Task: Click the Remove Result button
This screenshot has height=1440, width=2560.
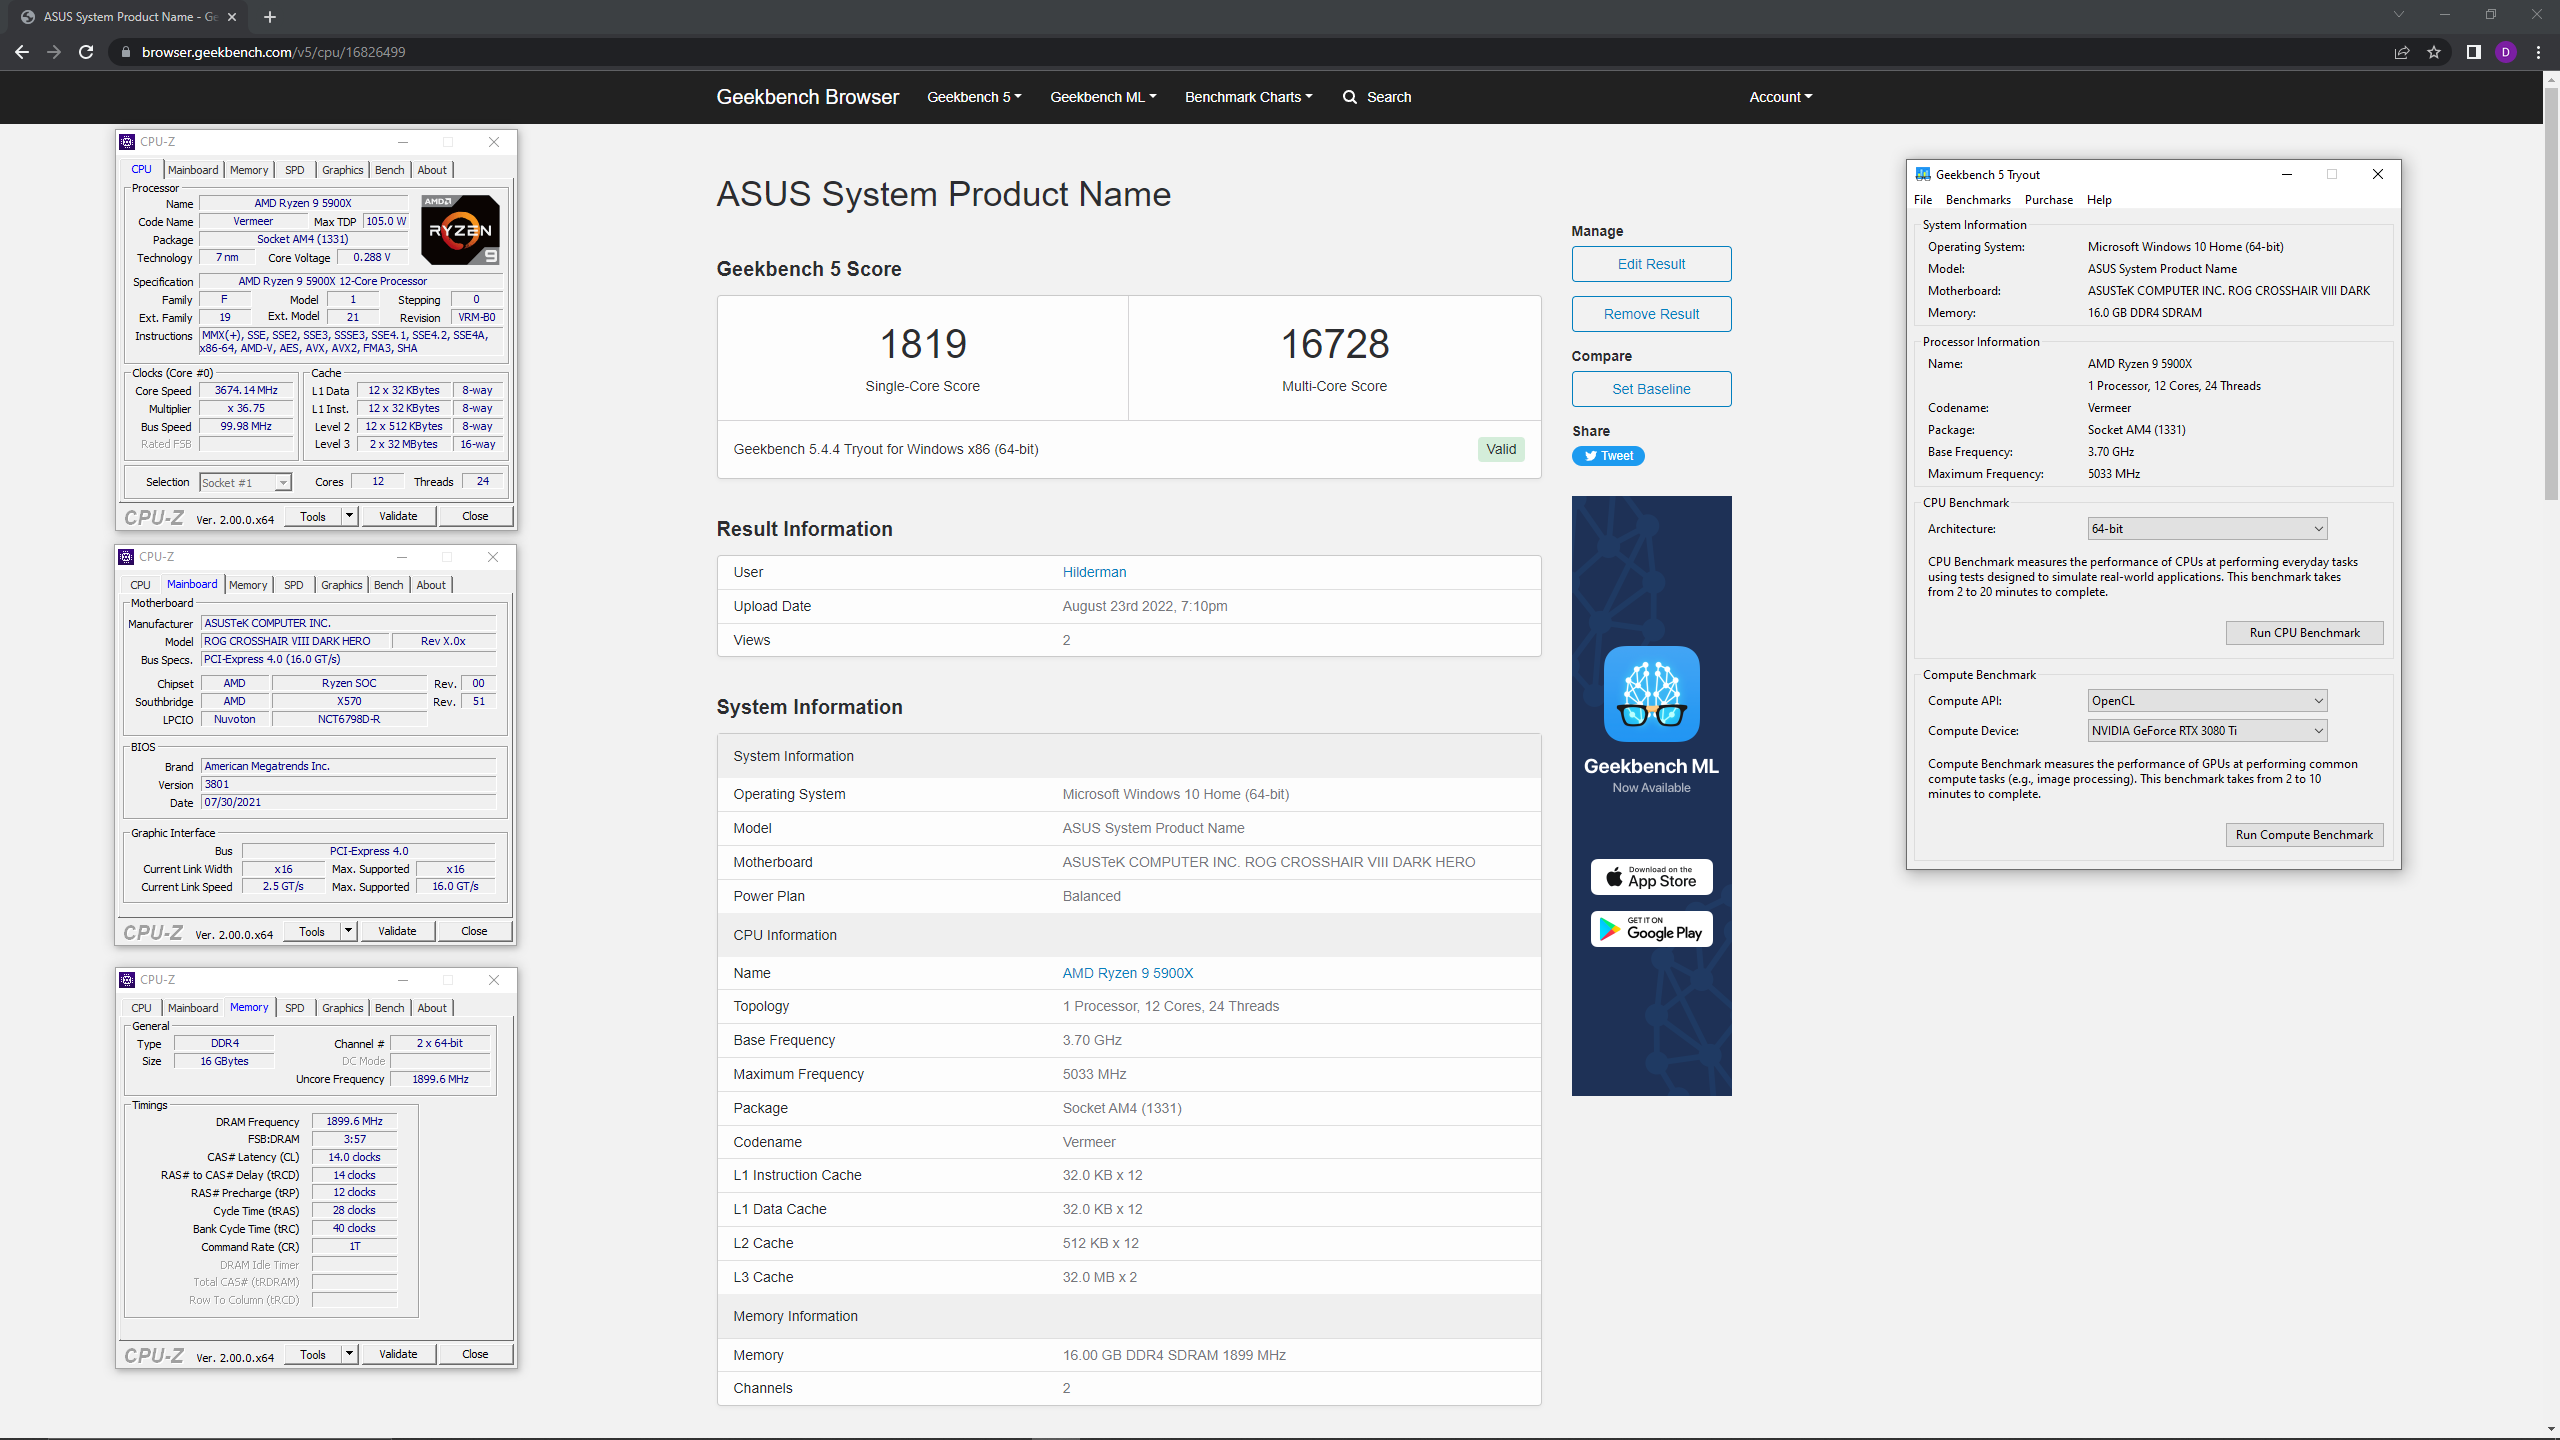Action: [x=1651, y=314]
